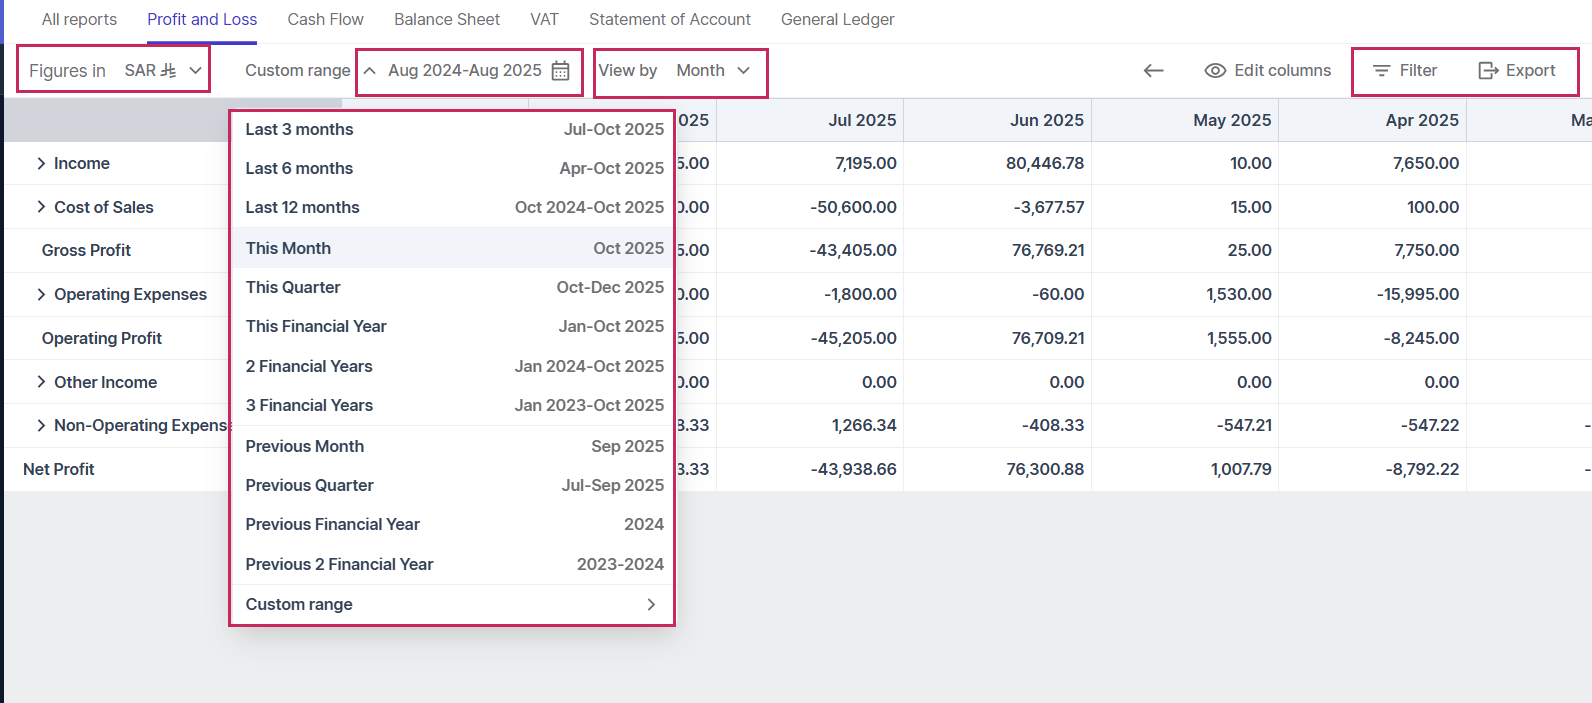Click the calendar icon beside the date range
Screen dimensions: 1592x703
point(561,71)
